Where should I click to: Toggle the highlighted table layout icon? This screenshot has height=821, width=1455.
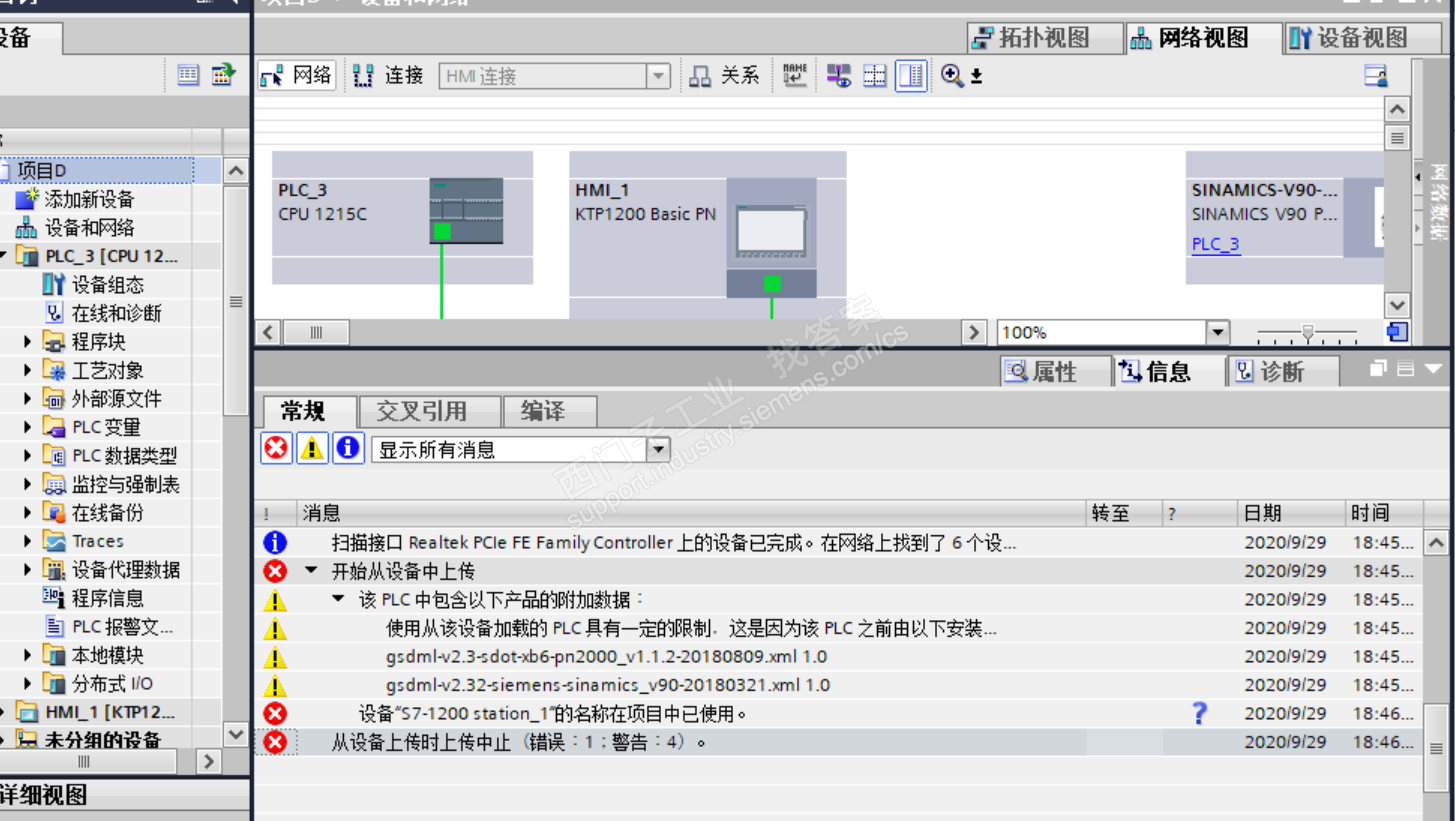911,75
